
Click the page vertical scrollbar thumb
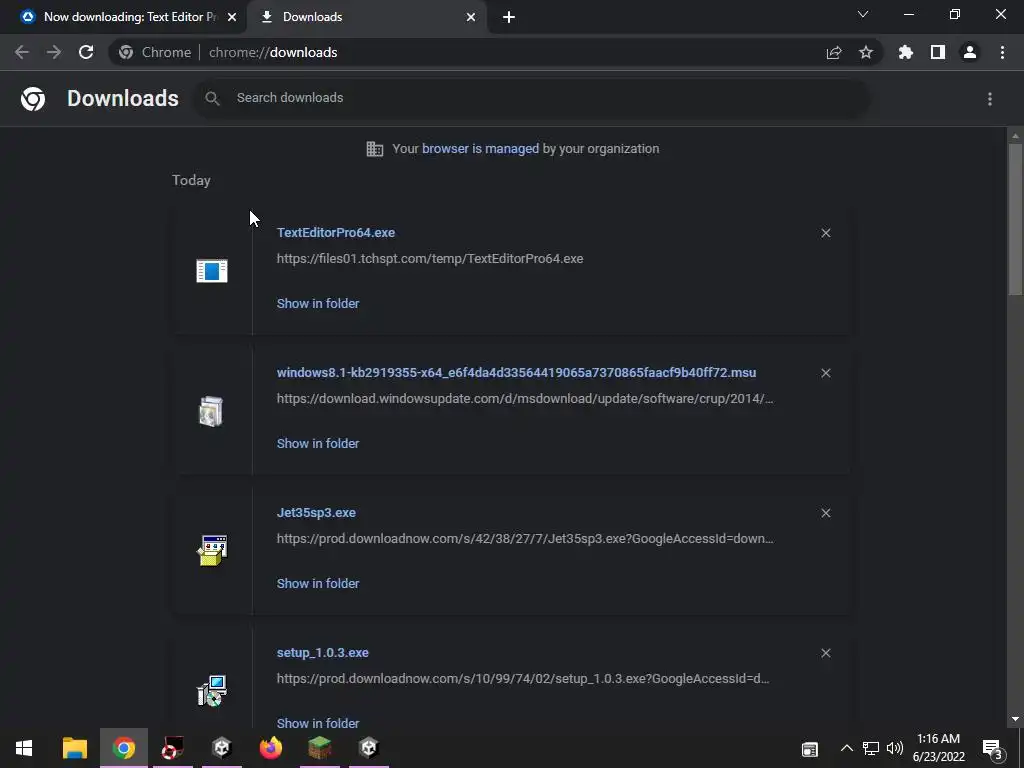click(x=1015, y=219)
